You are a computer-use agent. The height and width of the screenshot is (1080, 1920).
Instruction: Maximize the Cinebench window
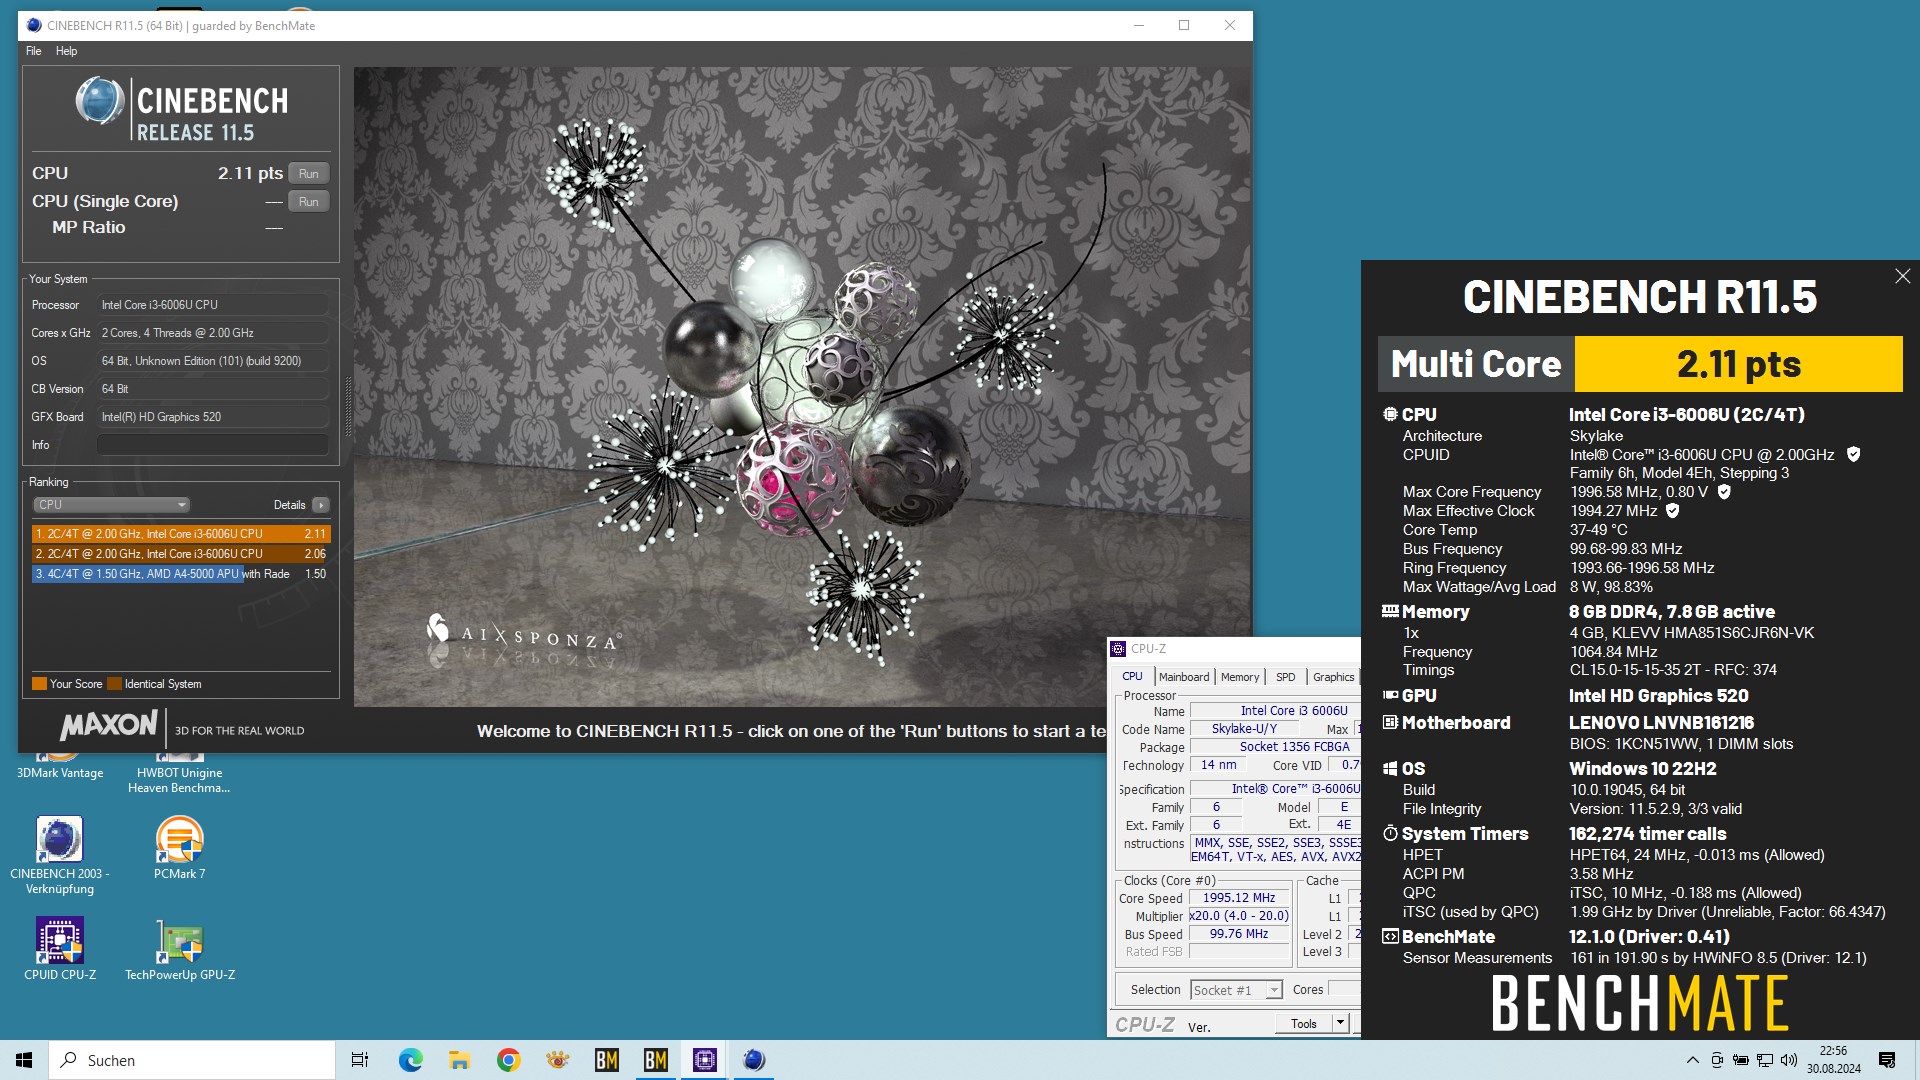(x=1184, y=26)
